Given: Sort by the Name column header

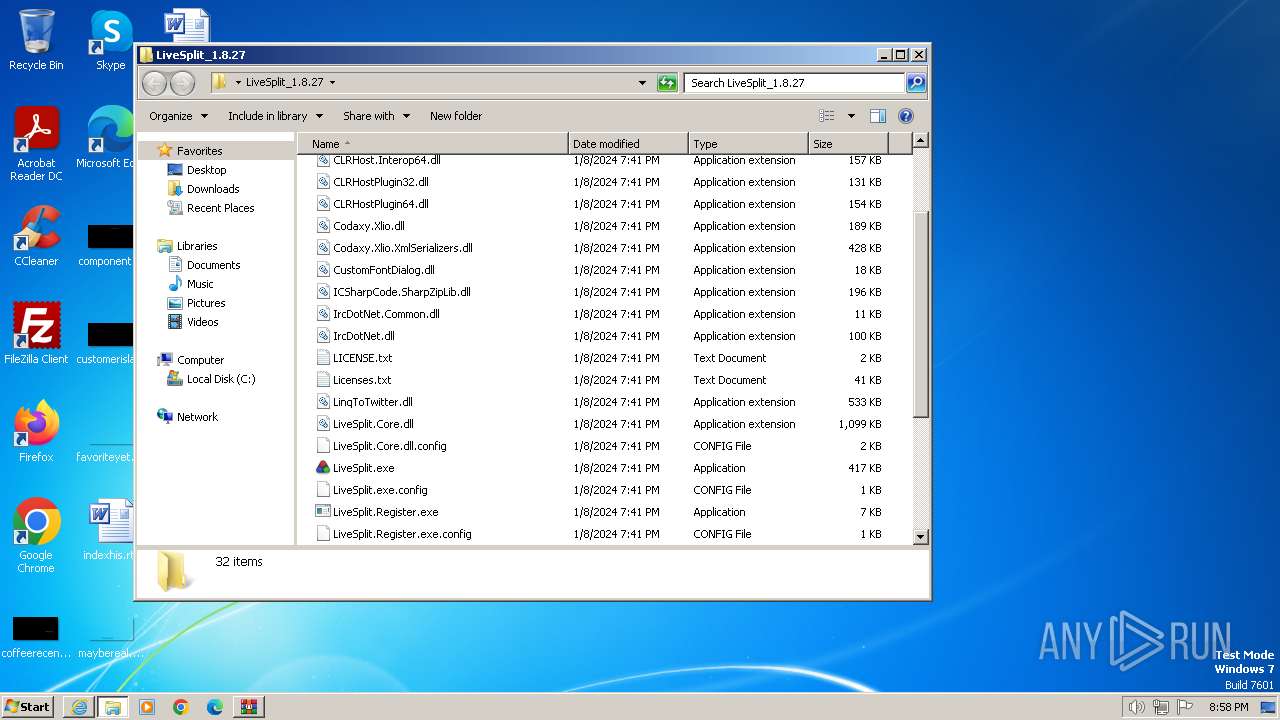Looking at the screenshot, I should tap(433, 144).
